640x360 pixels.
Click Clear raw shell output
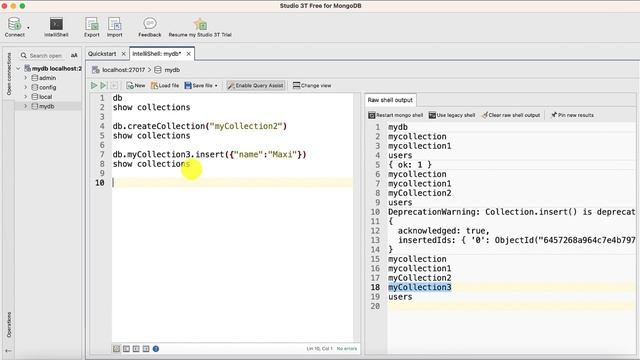pyautogui.click(x=511, y=115)
